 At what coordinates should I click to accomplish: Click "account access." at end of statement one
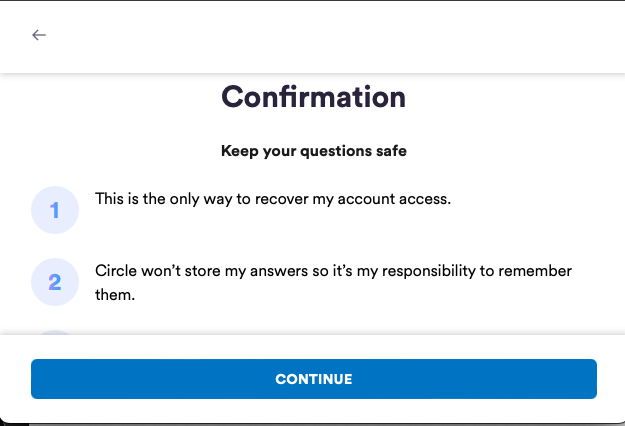point(403,199)
